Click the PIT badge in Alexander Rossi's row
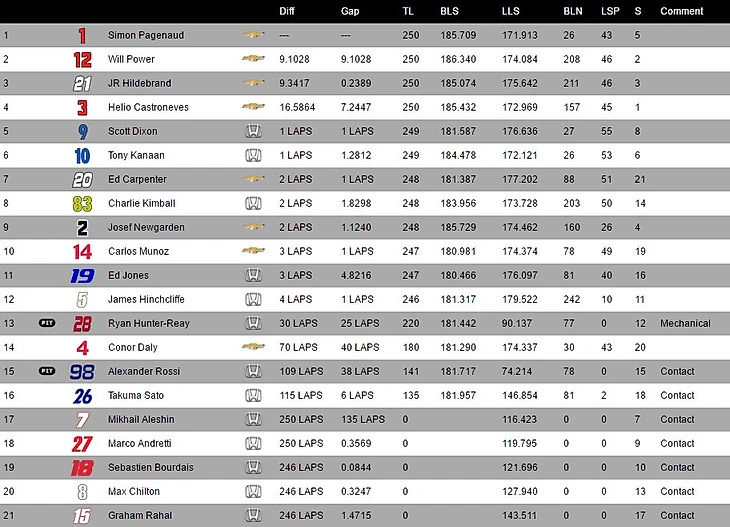Screen dimensions: 730x527 [x=47, y=371]
